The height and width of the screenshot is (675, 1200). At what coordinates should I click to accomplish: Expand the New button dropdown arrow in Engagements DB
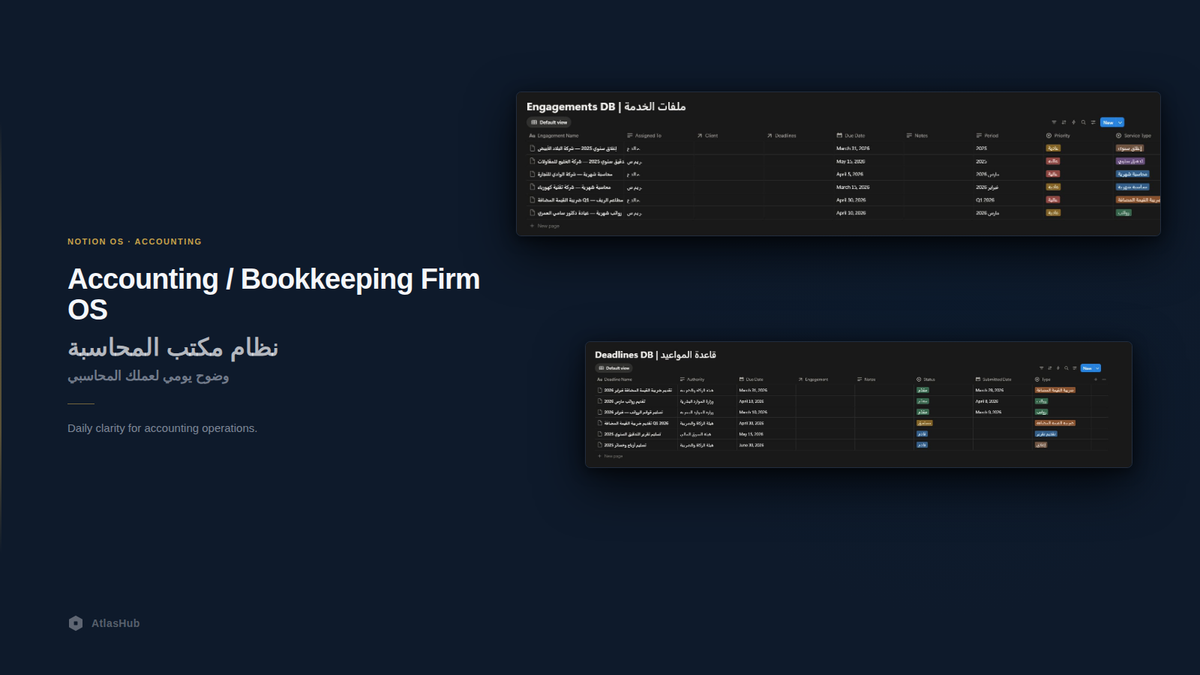click(x=1120, y=122)
